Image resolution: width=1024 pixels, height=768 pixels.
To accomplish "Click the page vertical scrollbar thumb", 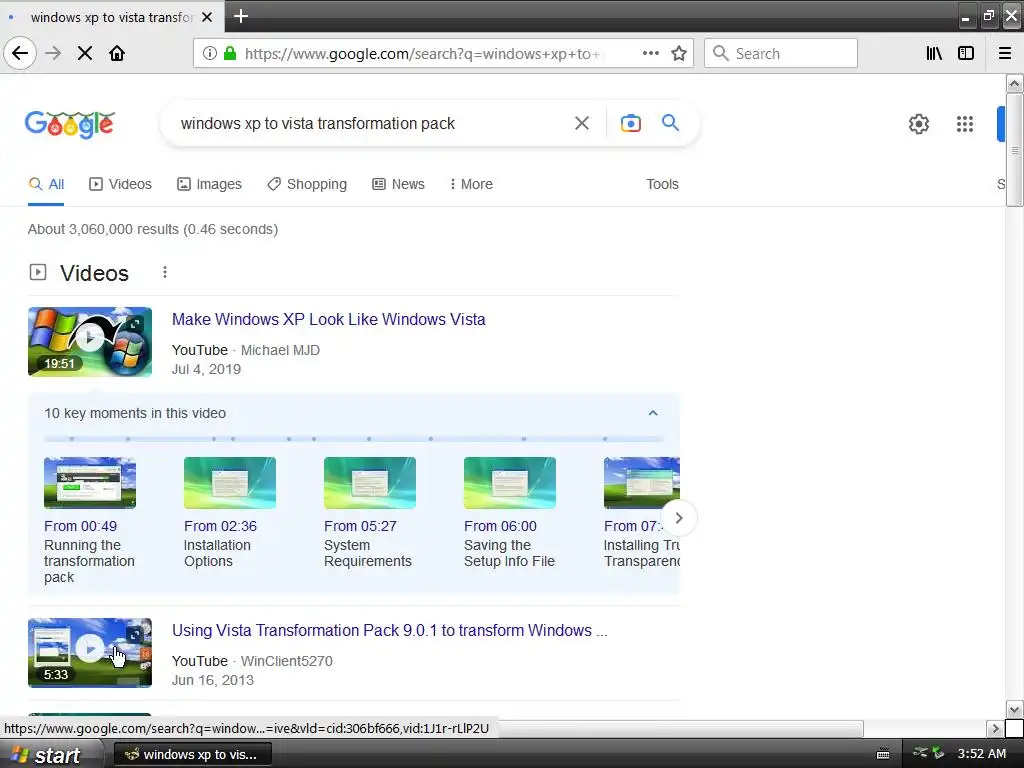I will (x=1014, y=150).
